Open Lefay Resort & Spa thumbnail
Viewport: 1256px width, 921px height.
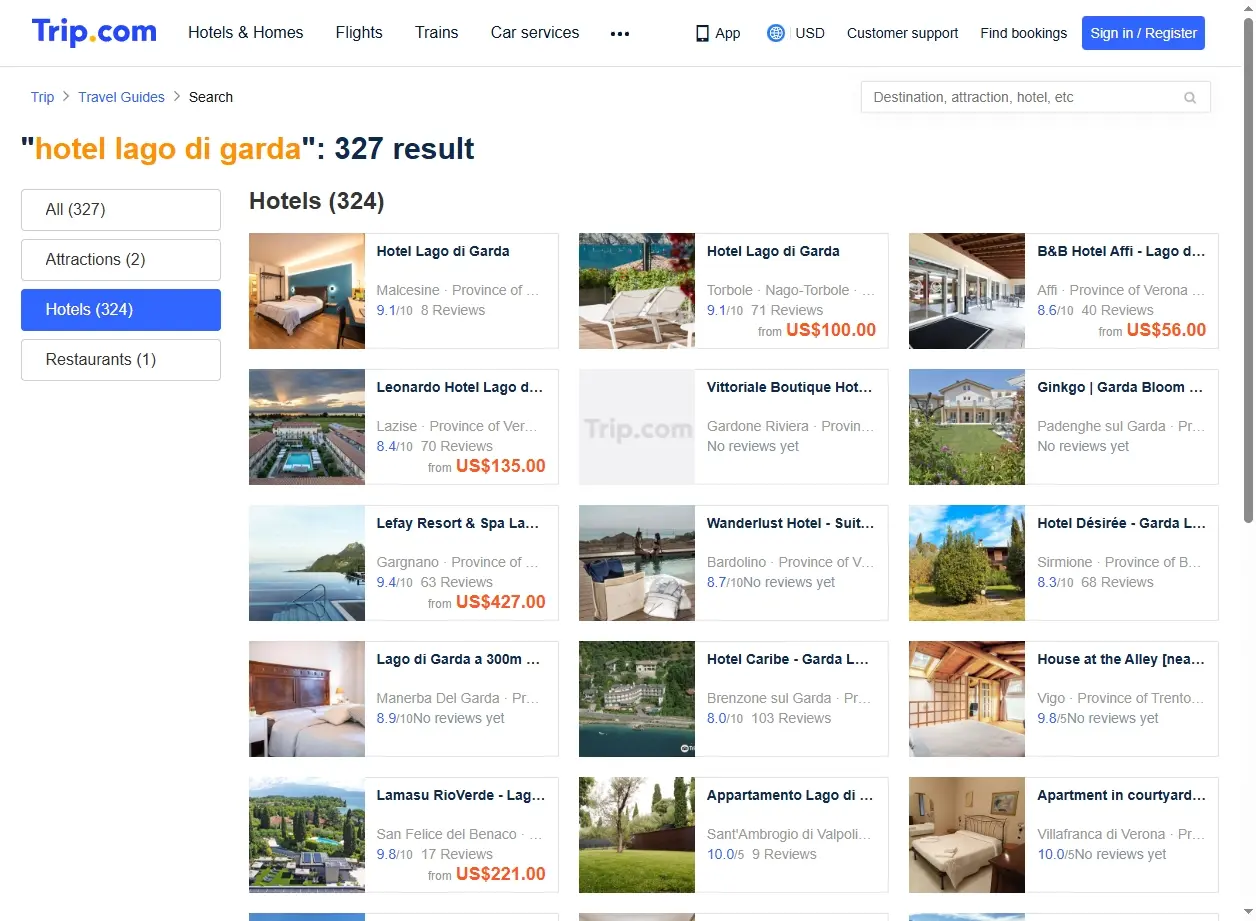[x=307, y=563]
